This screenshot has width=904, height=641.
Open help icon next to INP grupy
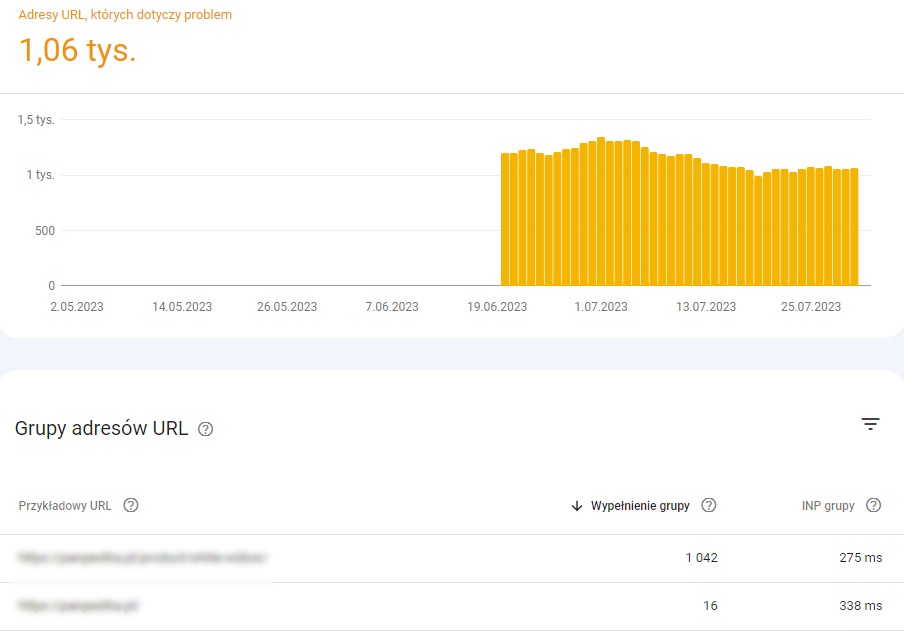point(873,505)
